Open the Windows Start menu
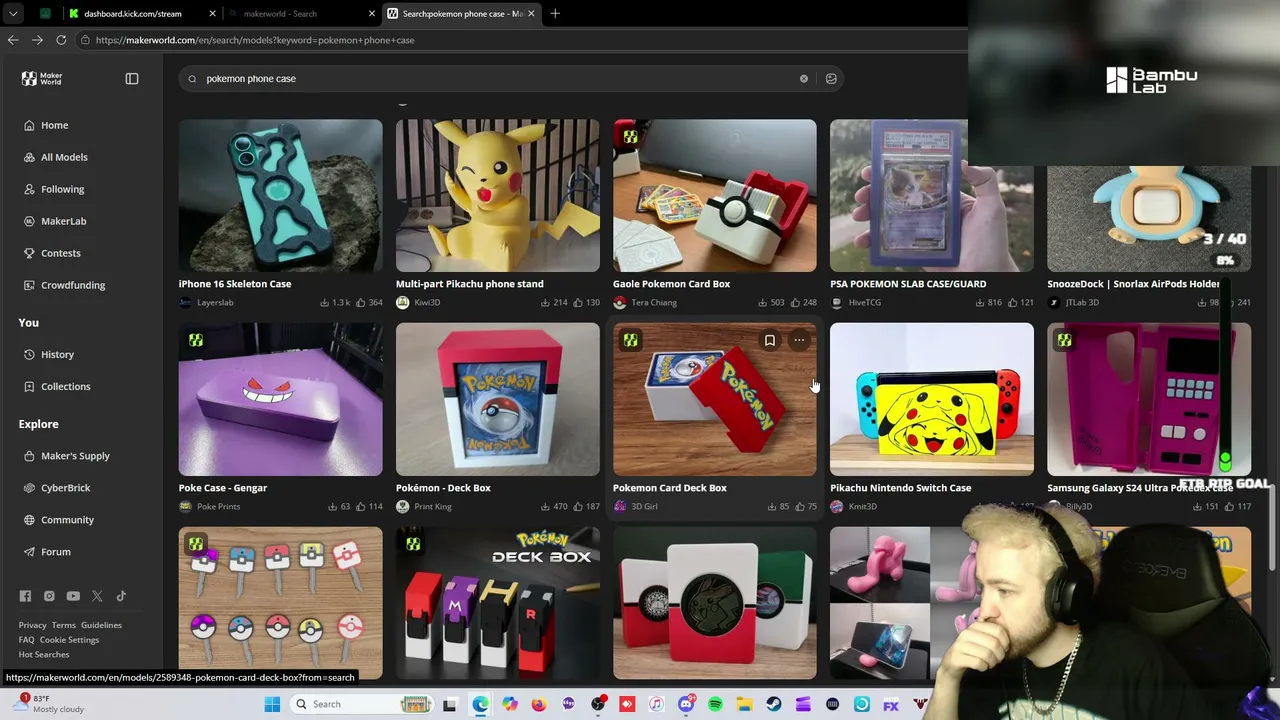Viewport: 1280px width, 720px height. [272, 704]
